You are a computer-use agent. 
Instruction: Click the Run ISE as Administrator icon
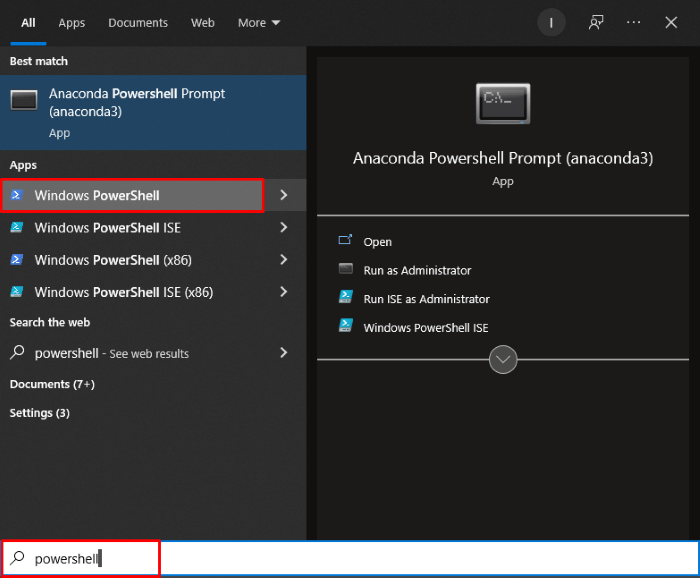(346, 297)
